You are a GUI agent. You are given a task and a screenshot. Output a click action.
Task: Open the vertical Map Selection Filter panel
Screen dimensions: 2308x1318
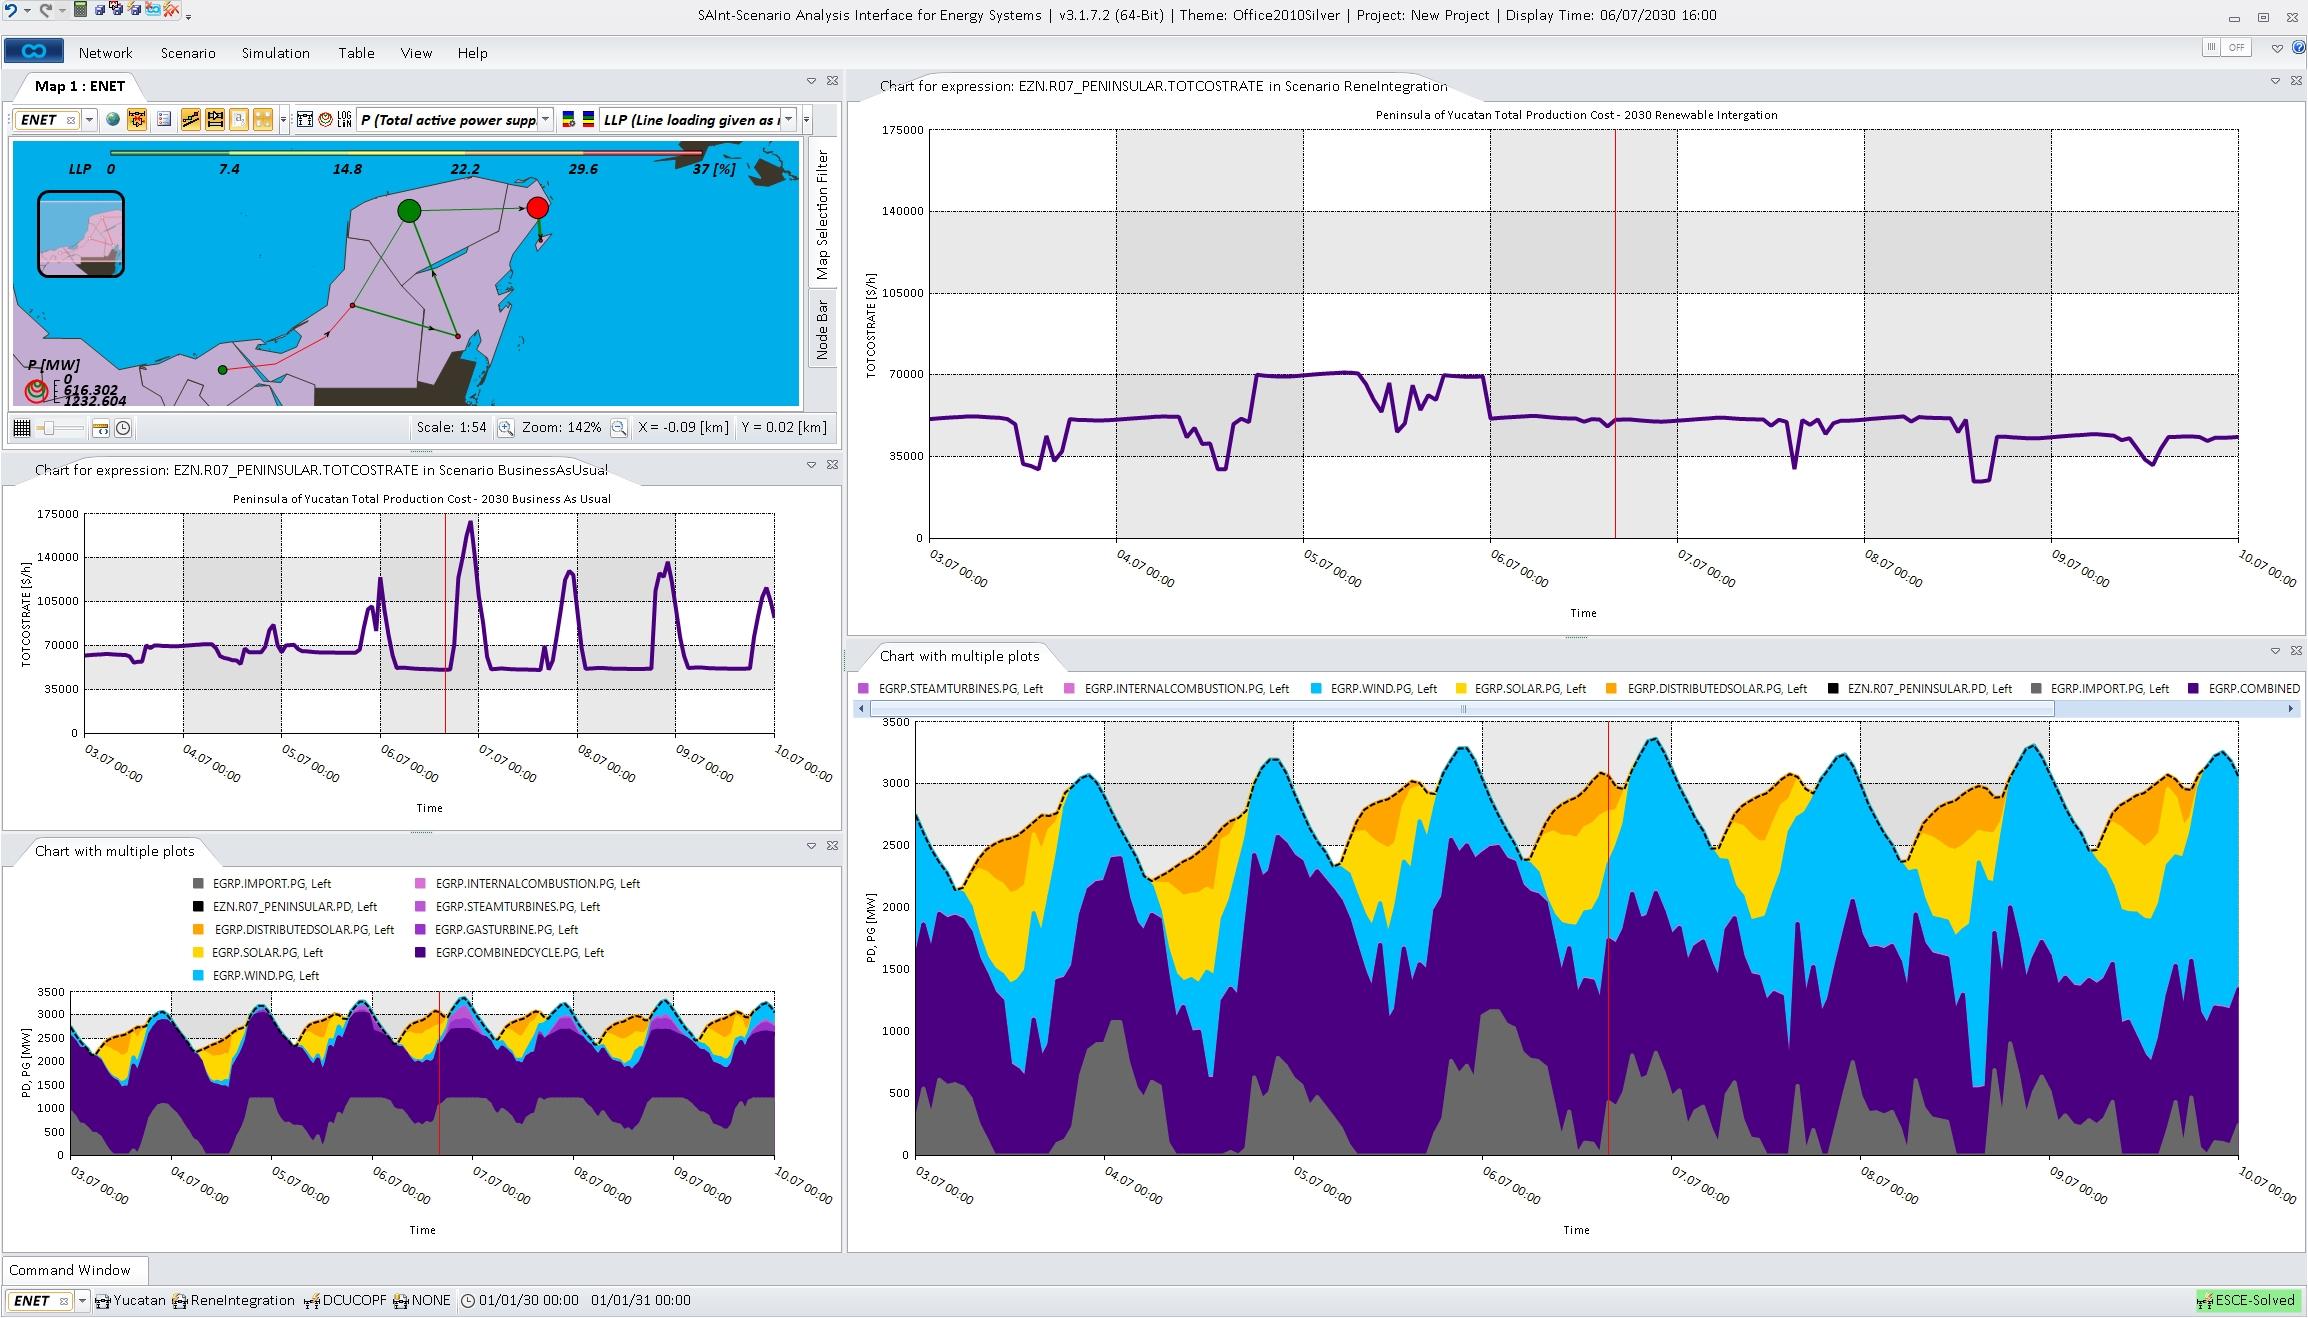point(822,214)
